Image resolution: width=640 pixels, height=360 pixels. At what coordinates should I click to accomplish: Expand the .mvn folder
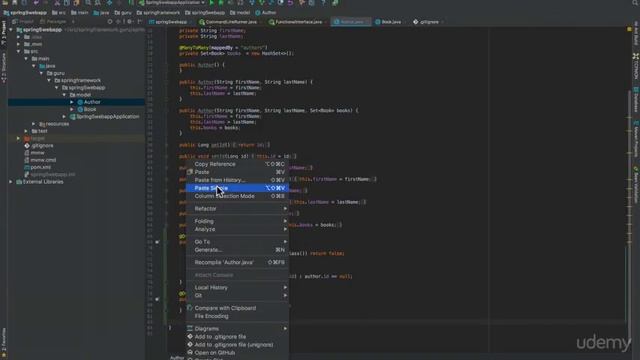18,44
